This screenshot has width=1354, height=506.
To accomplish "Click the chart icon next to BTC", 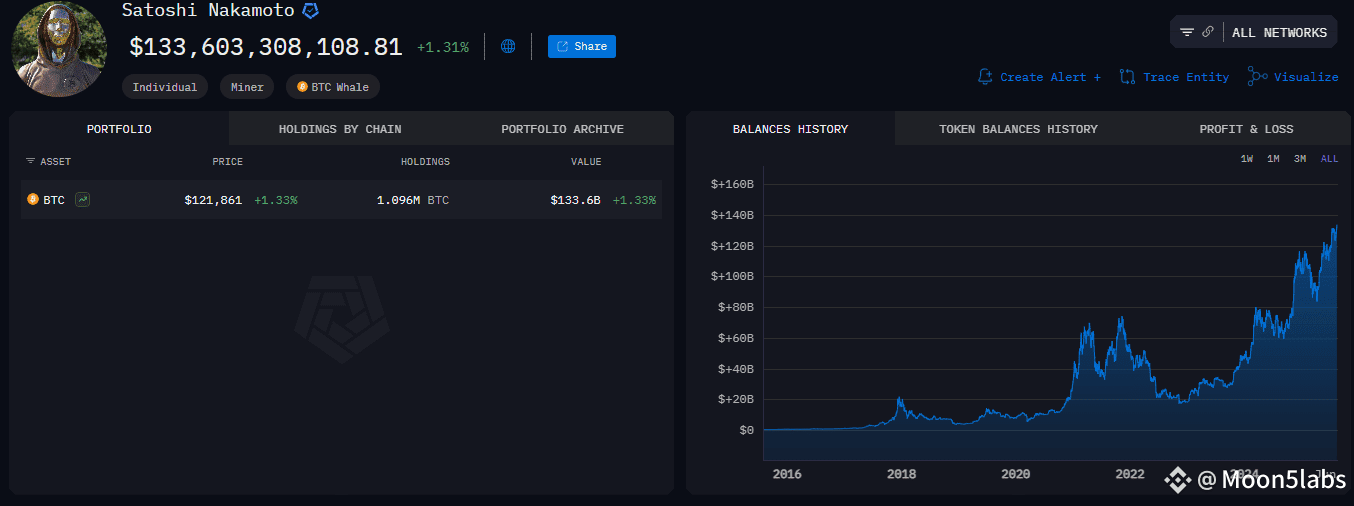I will (x=82, y=200).
